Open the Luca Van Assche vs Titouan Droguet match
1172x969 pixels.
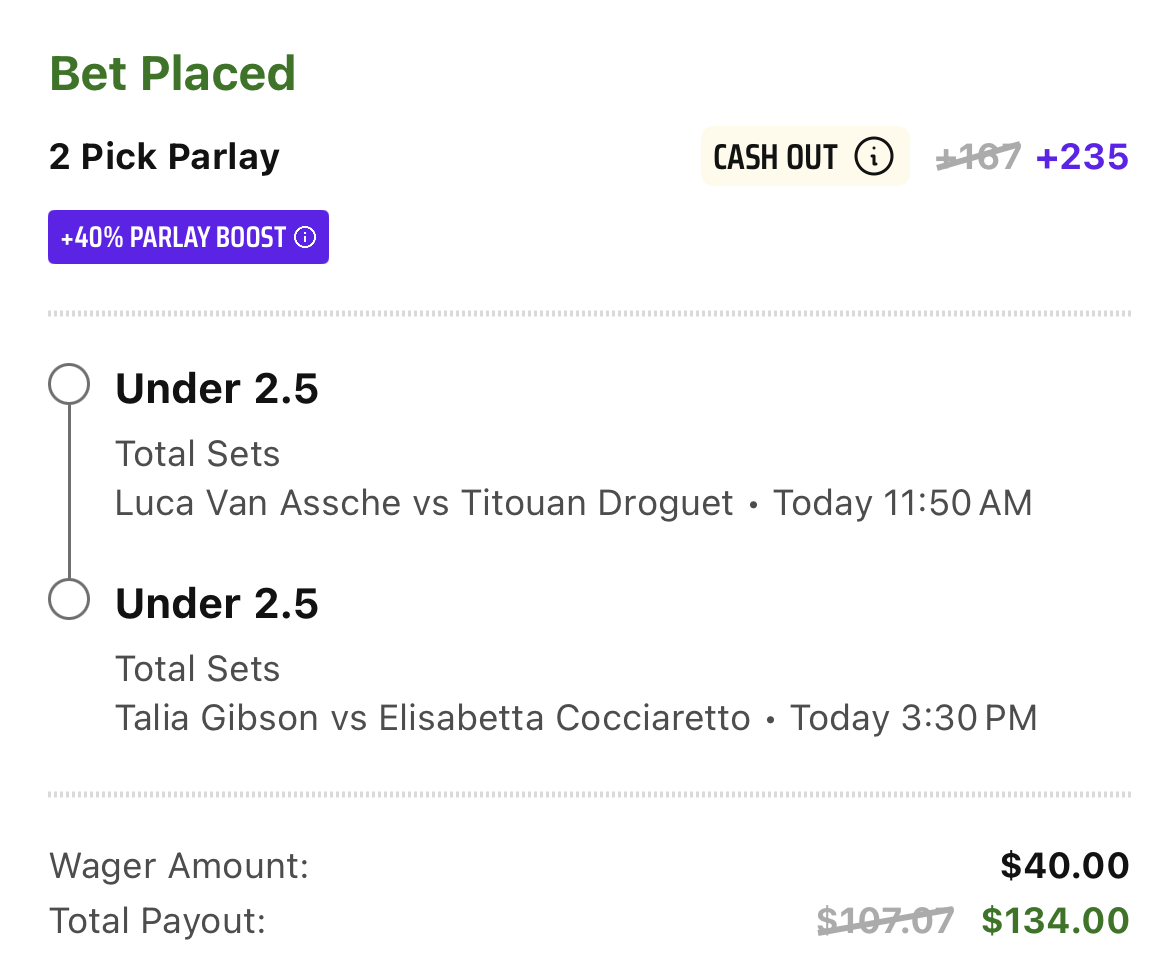pyautogui.click(x=424, y=502)
